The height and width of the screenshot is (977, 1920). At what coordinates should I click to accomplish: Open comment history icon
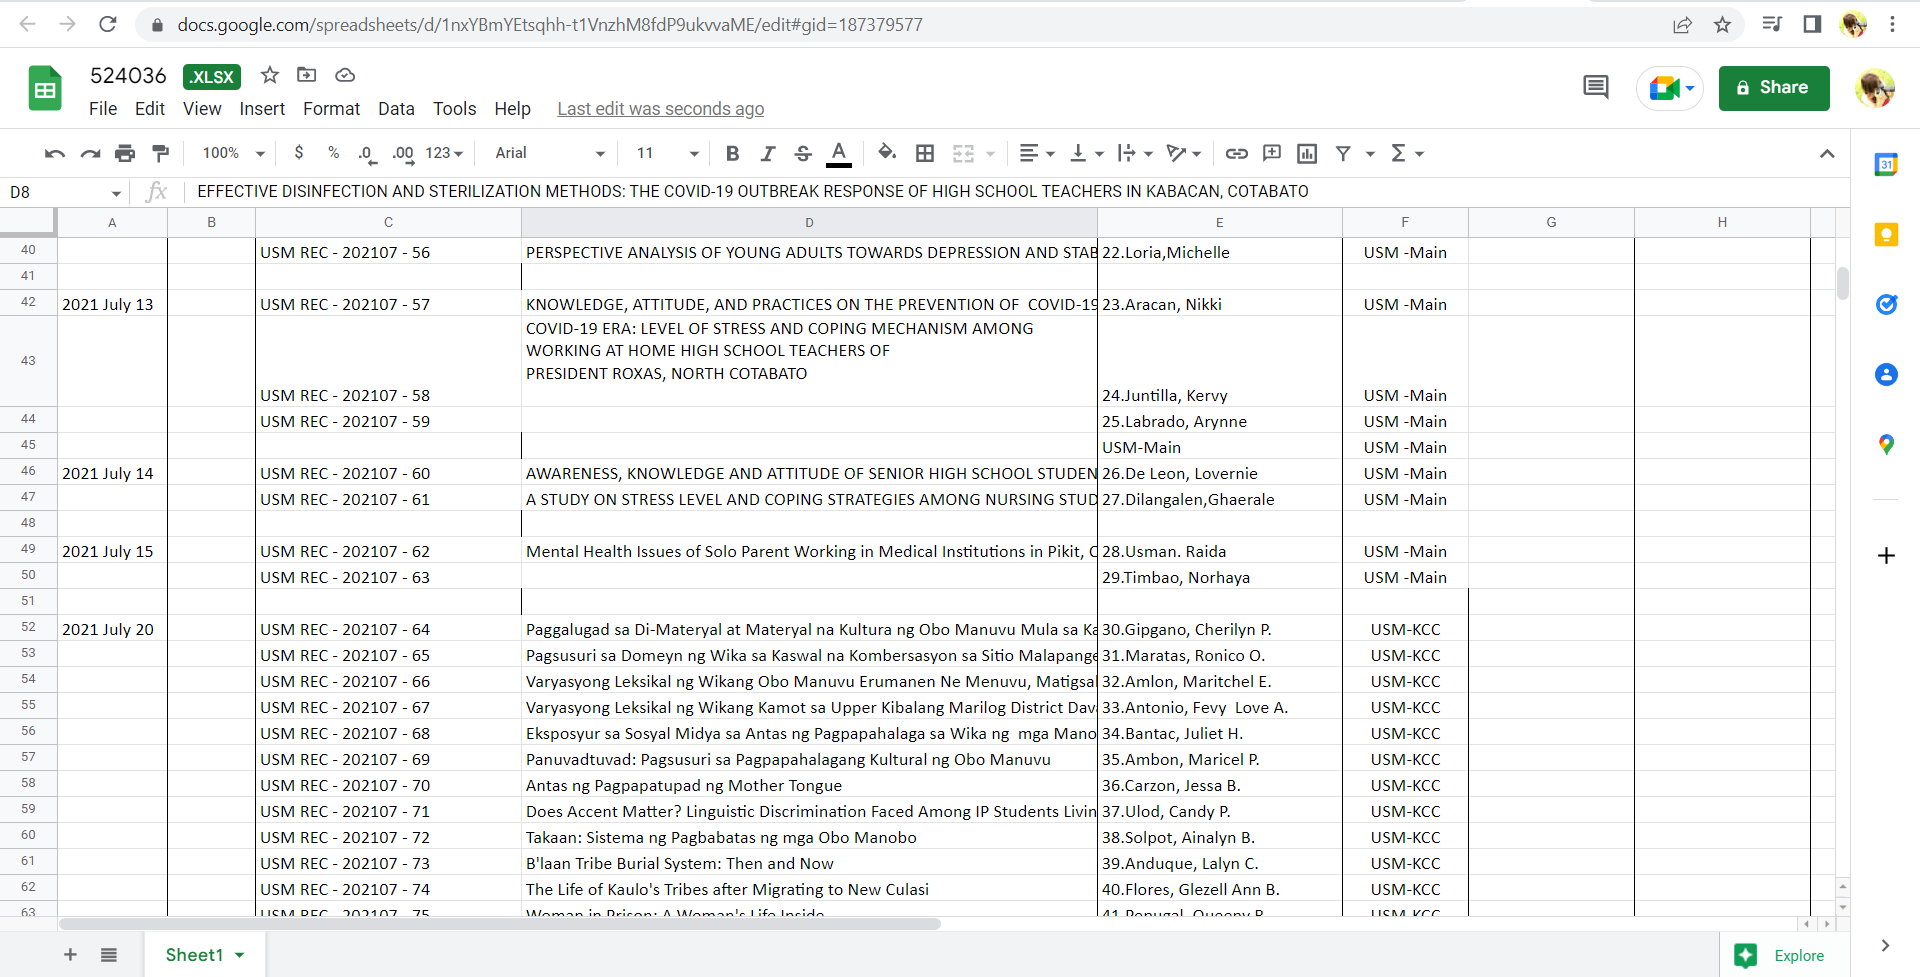pyautogui.click(x=1596, y=88)
